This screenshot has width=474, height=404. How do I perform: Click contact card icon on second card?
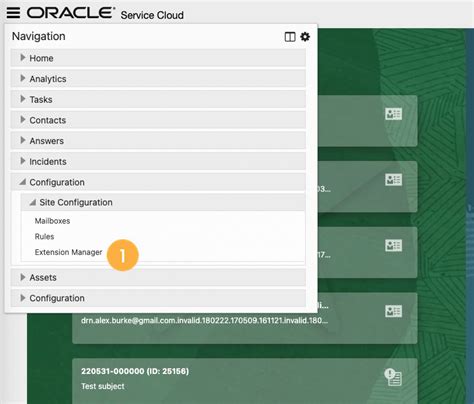point(393,180)
